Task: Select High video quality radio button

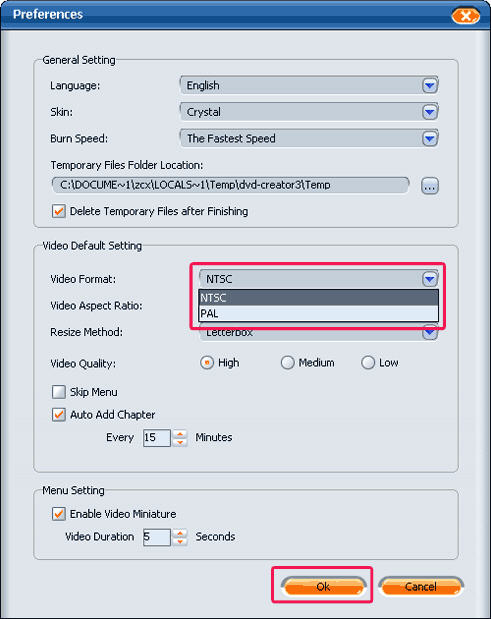Action: point(207,362)
